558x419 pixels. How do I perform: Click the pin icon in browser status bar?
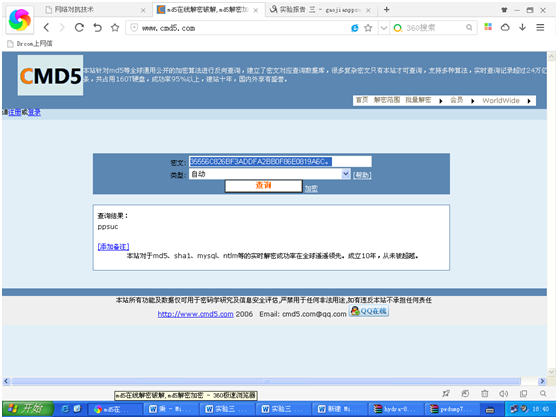(x=446, y=393)
